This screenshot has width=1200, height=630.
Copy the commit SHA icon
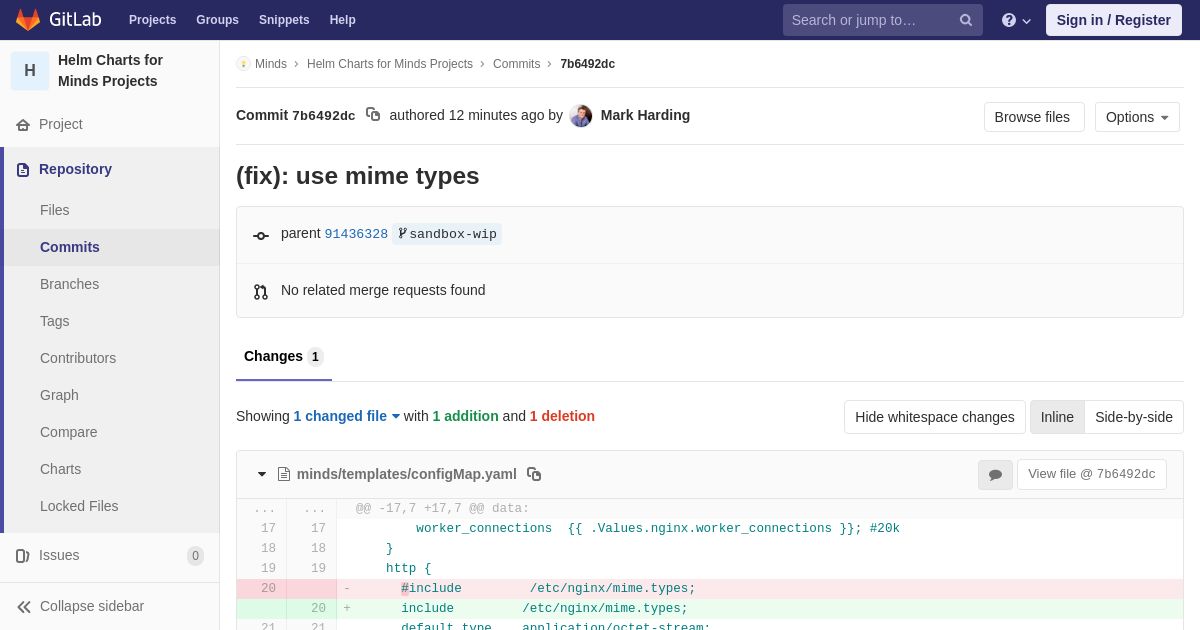coord(373,115)
